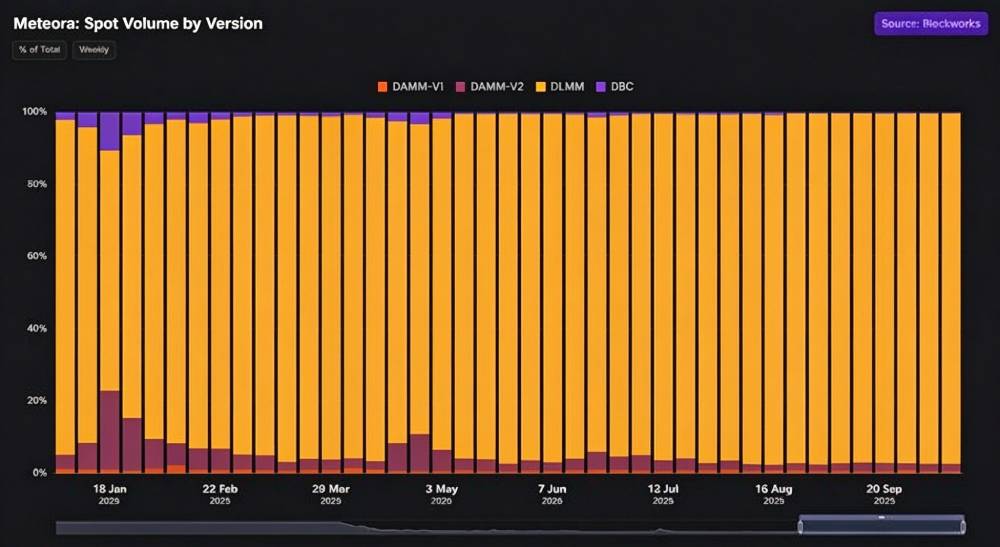Click the 29 Mar bar

point(331,293)
